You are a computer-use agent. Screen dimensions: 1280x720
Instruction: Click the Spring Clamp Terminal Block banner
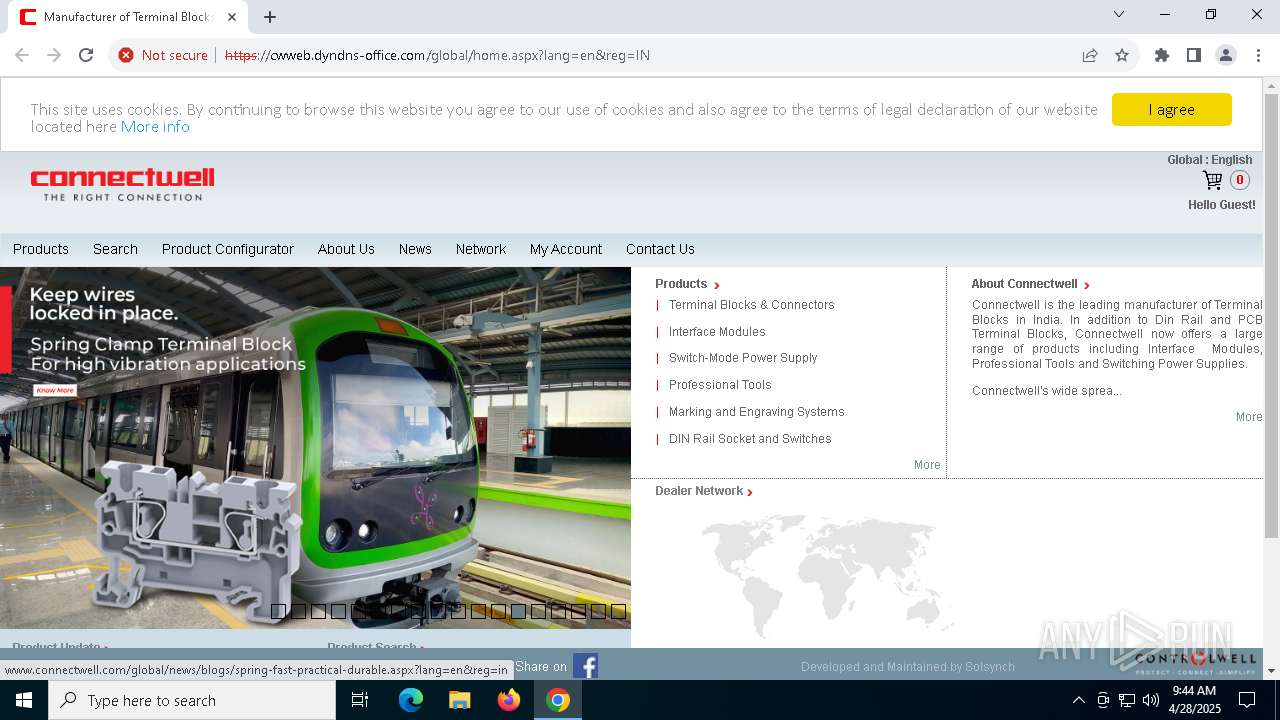coord(315,448)
